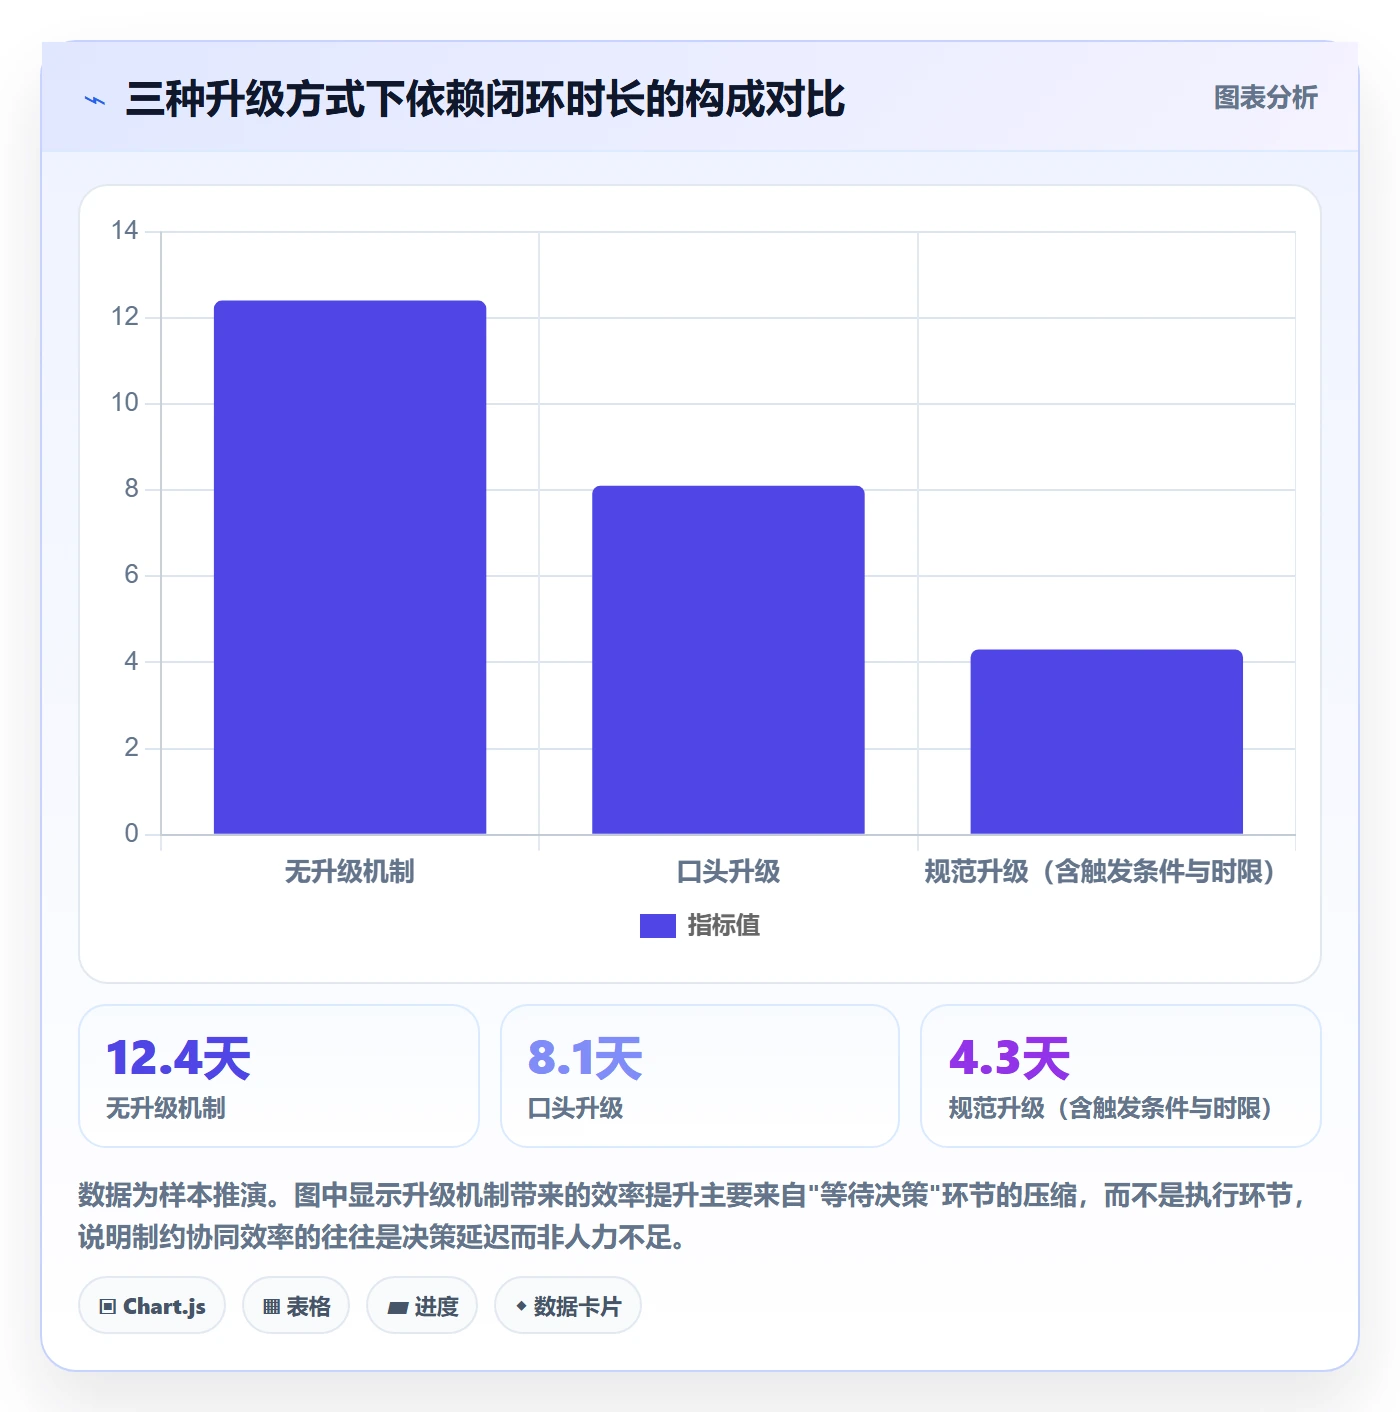Click the x-axis label 口头升级
Viewport: 1400px width, 1412px height.
click(x=728, y=872)
